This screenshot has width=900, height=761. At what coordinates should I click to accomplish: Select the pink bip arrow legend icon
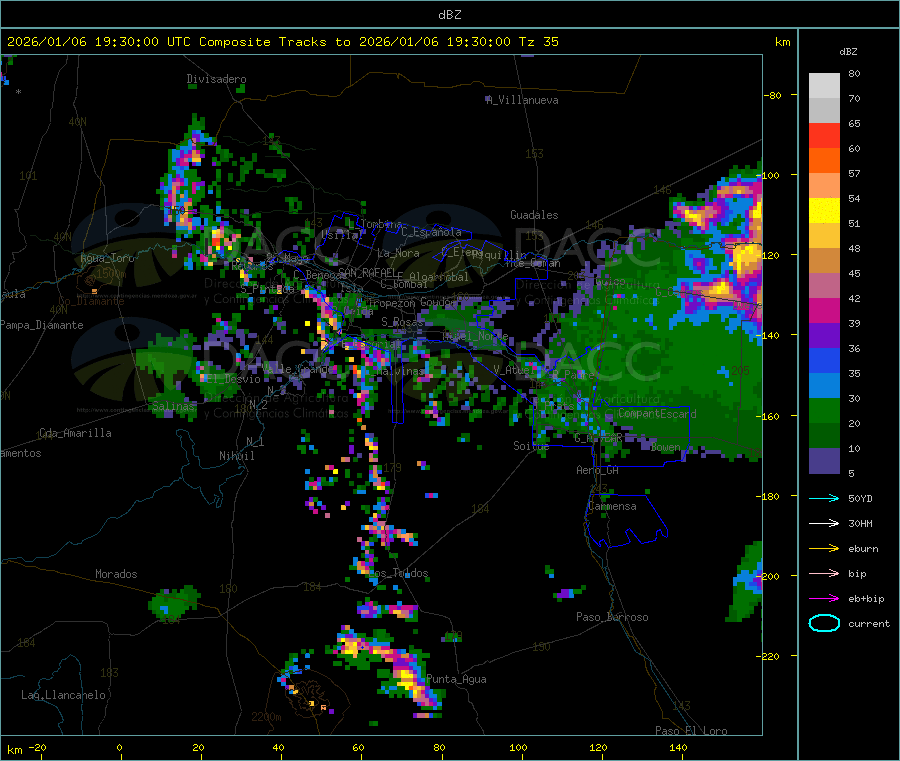tap(824, 573)
